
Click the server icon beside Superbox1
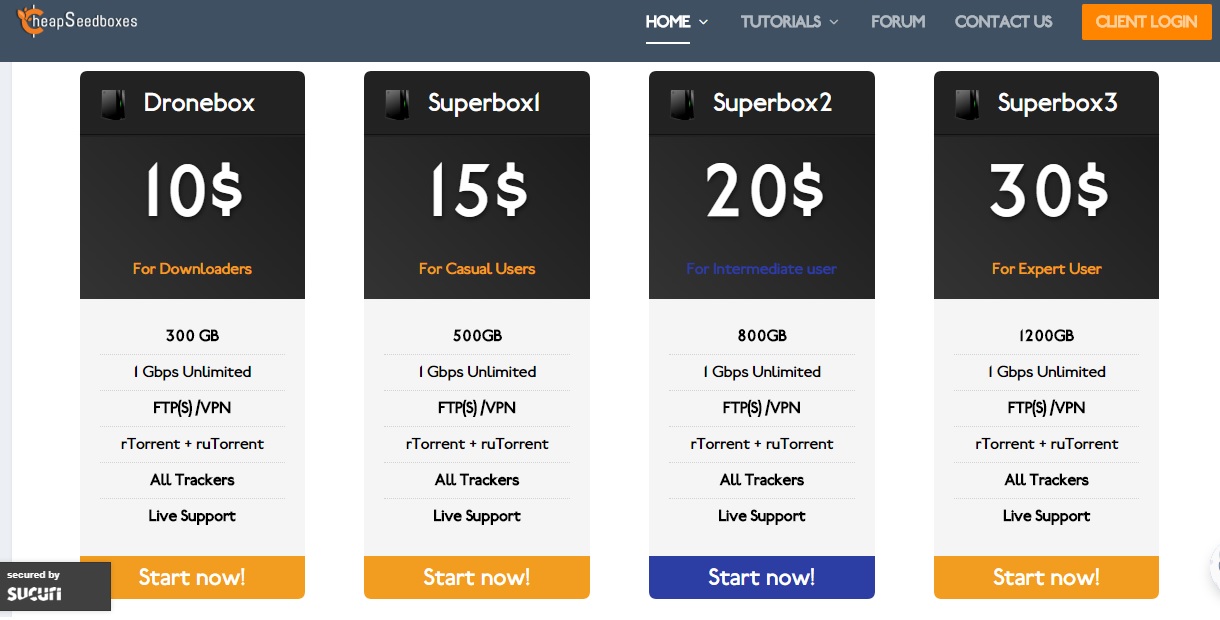(397, 104)
